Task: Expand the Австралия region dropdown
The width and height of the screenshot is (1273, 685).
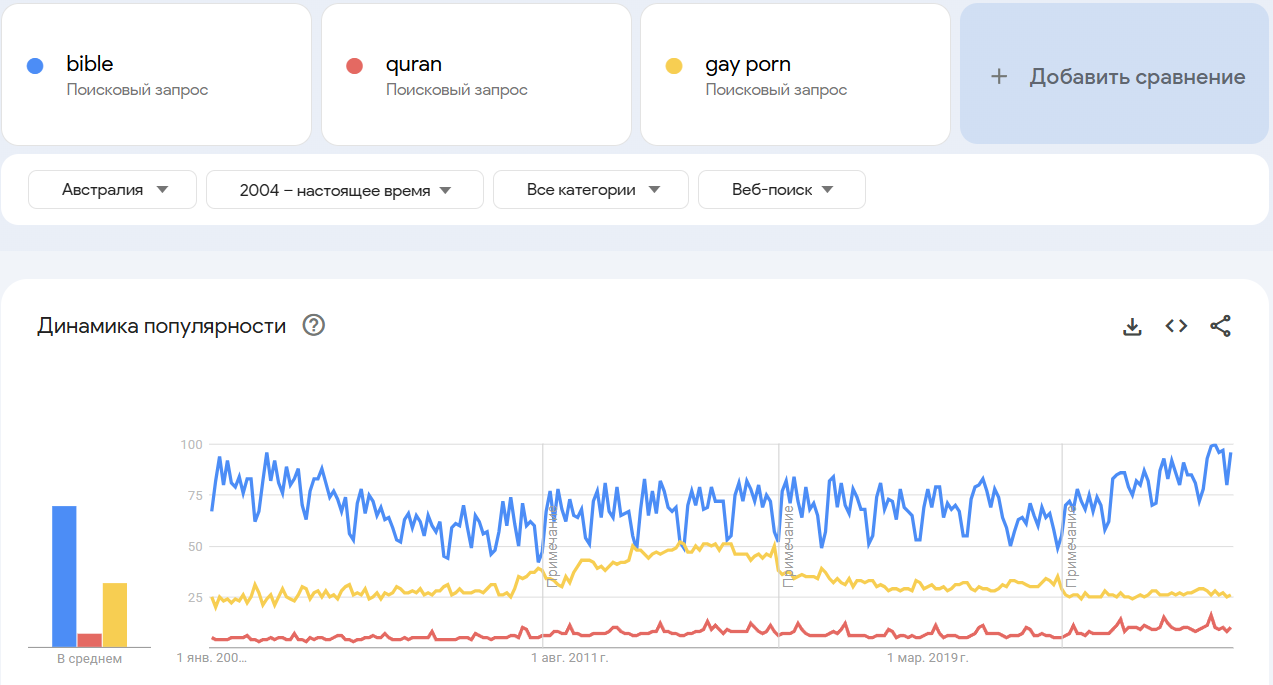Action: click(x=113, y=190)
